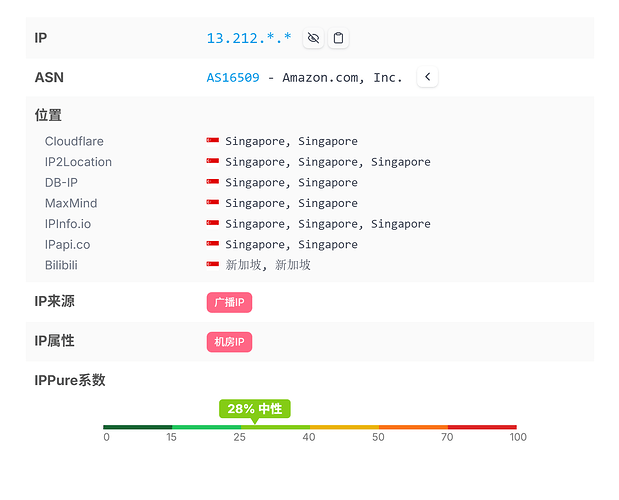This screenshot has width=619, height=500.
Task: Click Singapore flag in DB-IP row
Action: click(213, 182)
